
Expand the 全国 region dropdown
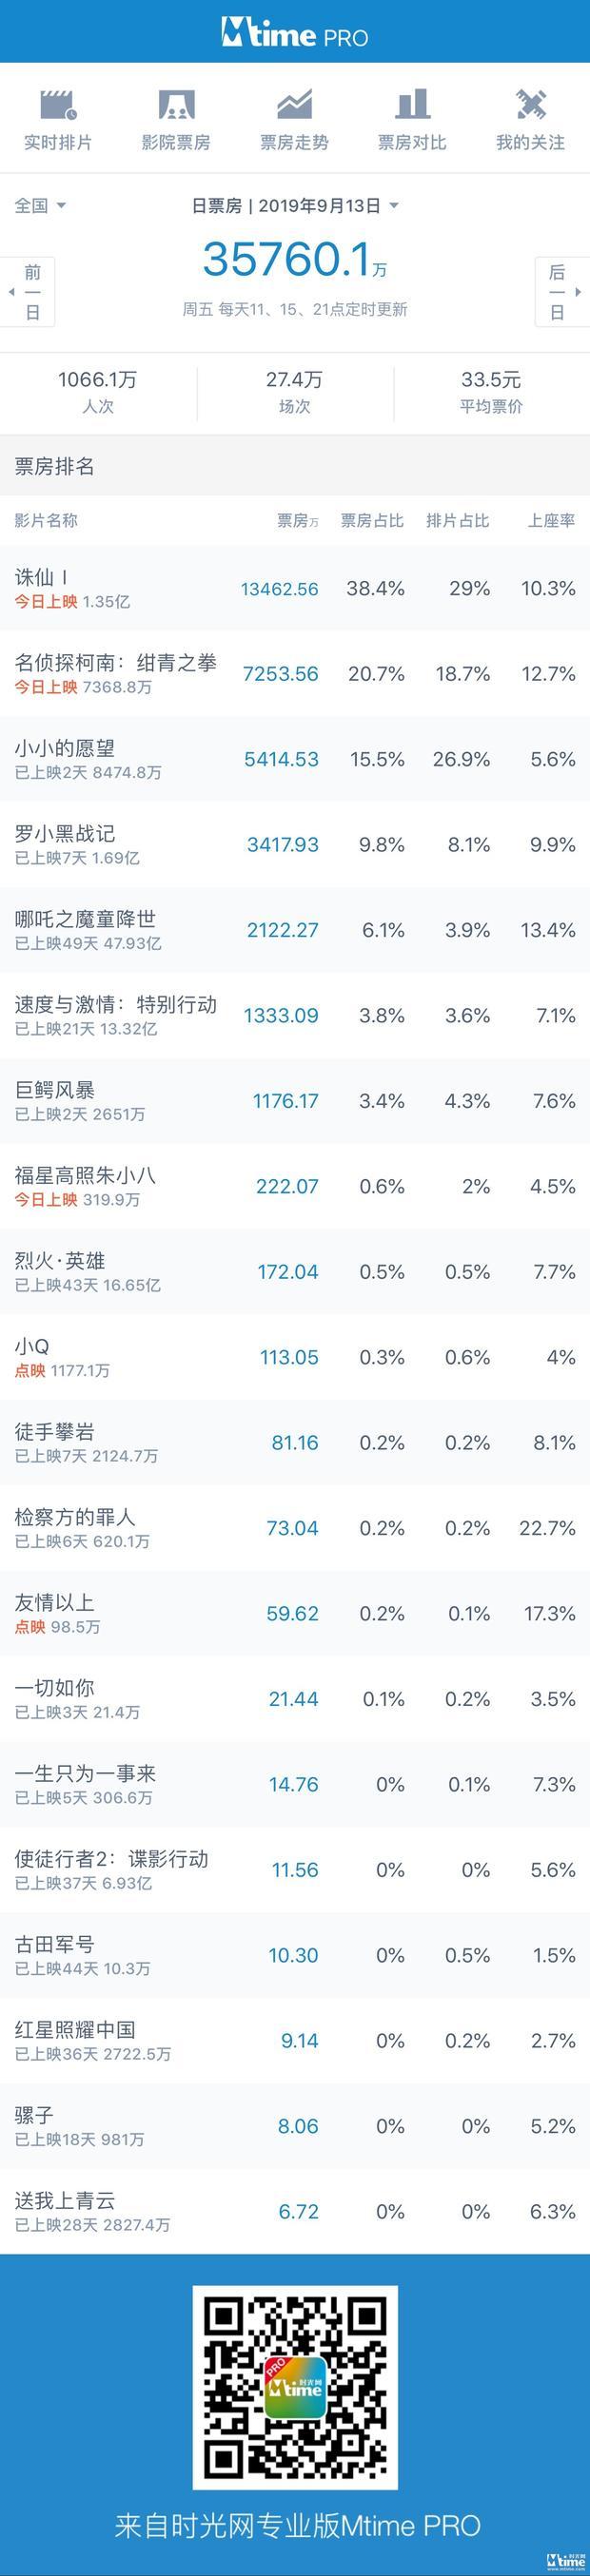pyautogui.click(x=40, y=205)
